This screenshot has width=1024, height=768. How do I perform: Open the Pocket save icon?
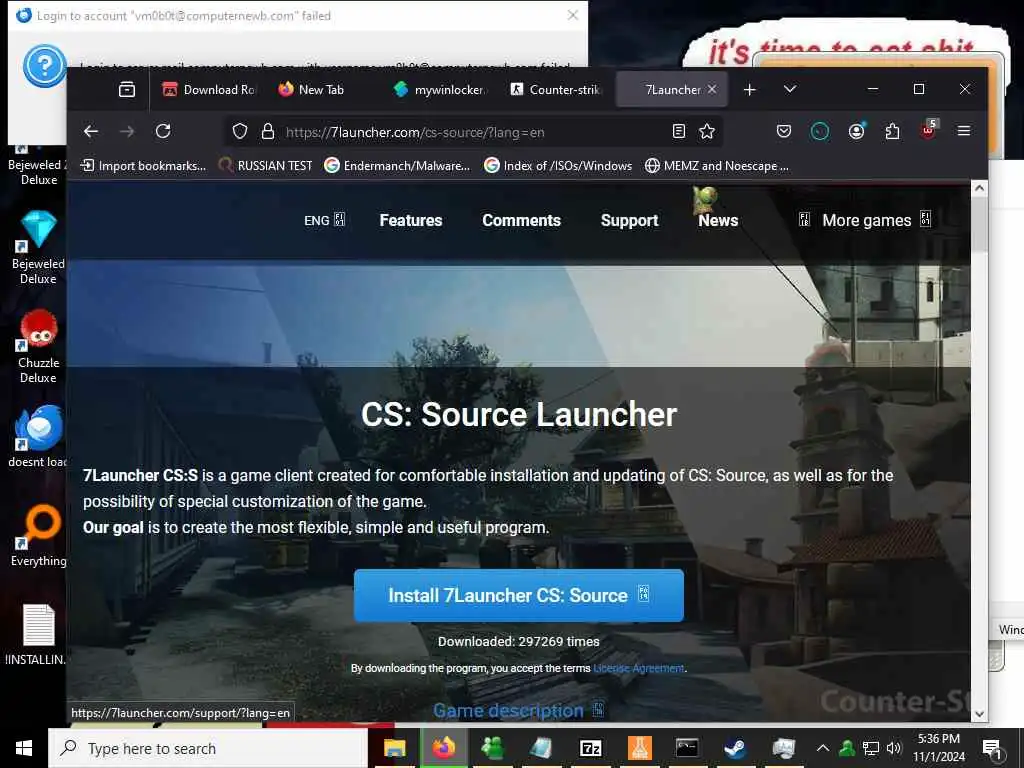tap(784, 131)
